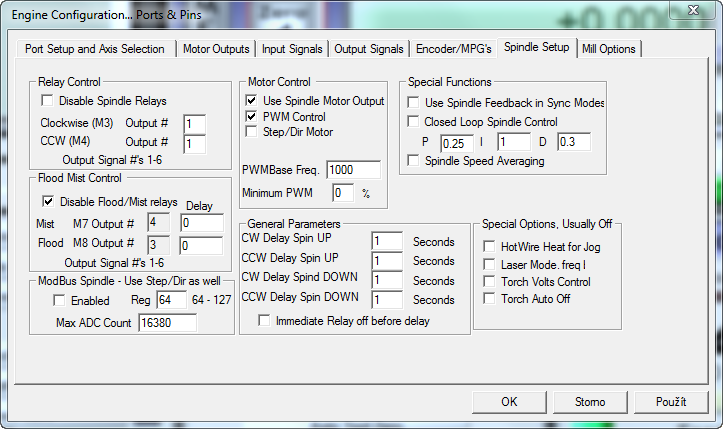Go to the Input Signals tab
This screenshot has height=429, width=723.
(292, 48)
